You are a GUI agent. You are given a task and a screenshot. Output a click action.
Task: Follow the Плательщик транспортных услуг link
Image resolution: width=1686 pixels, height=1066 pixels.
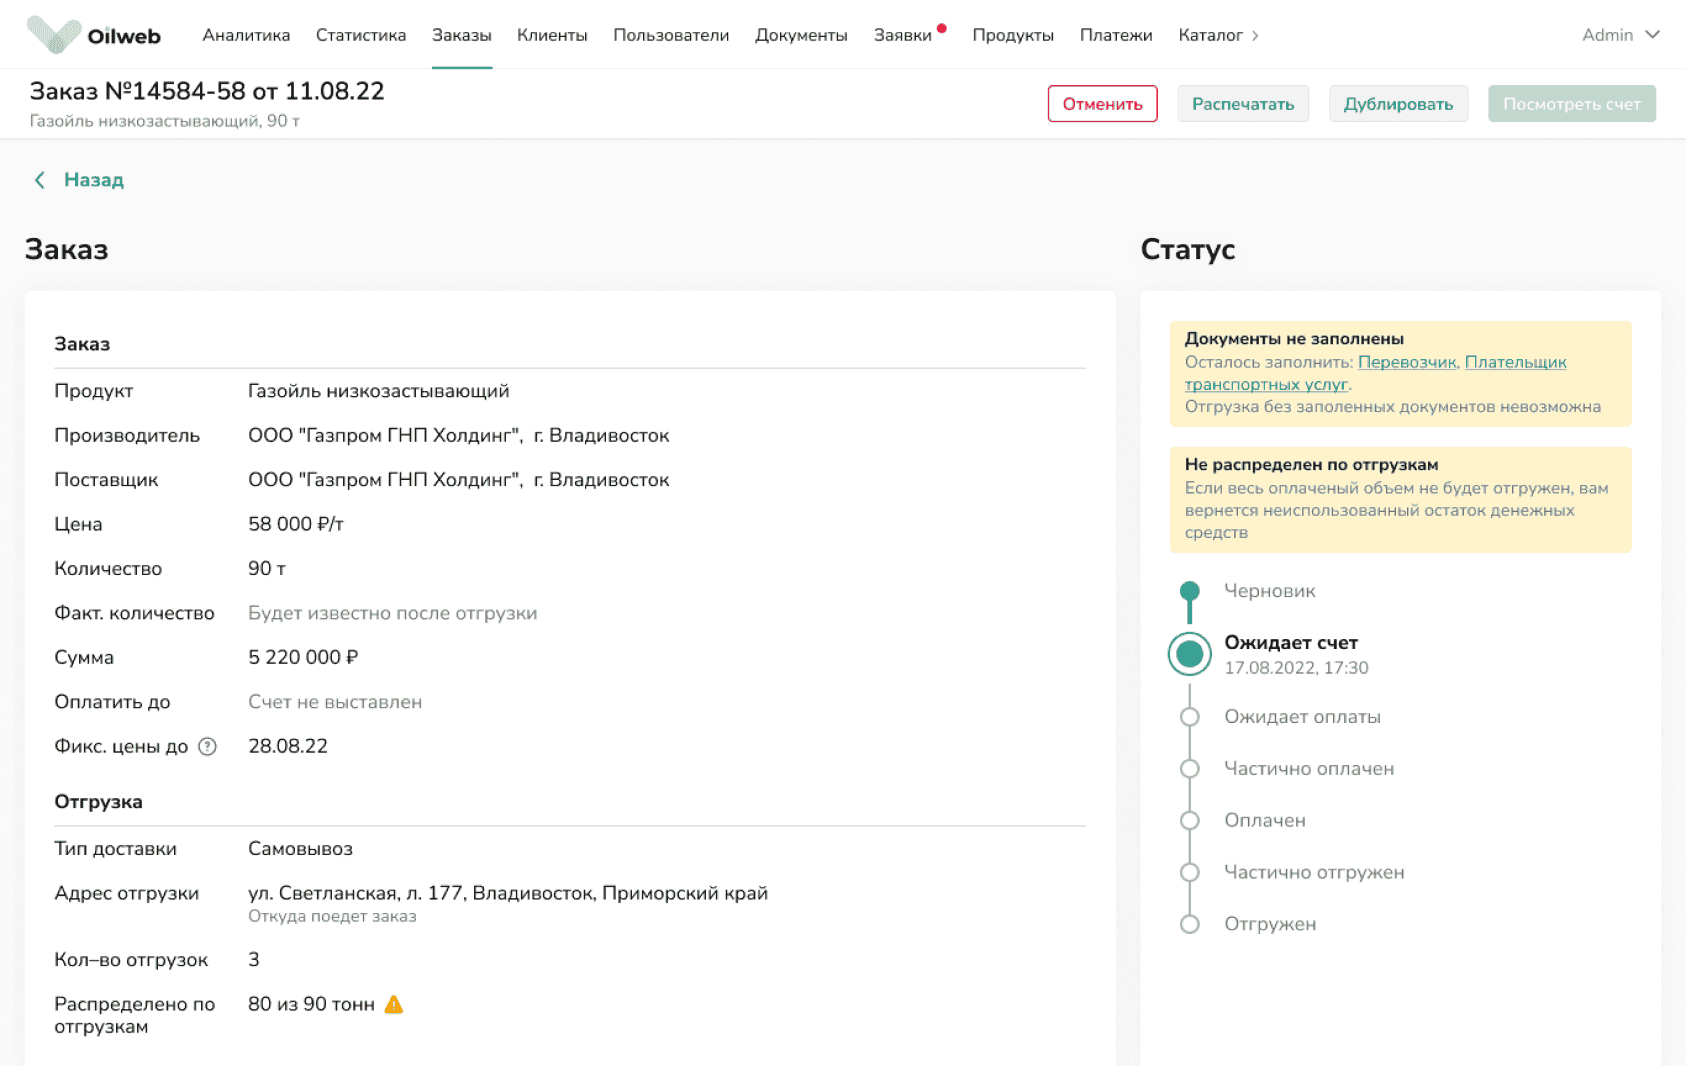(x=1376, y=373)
